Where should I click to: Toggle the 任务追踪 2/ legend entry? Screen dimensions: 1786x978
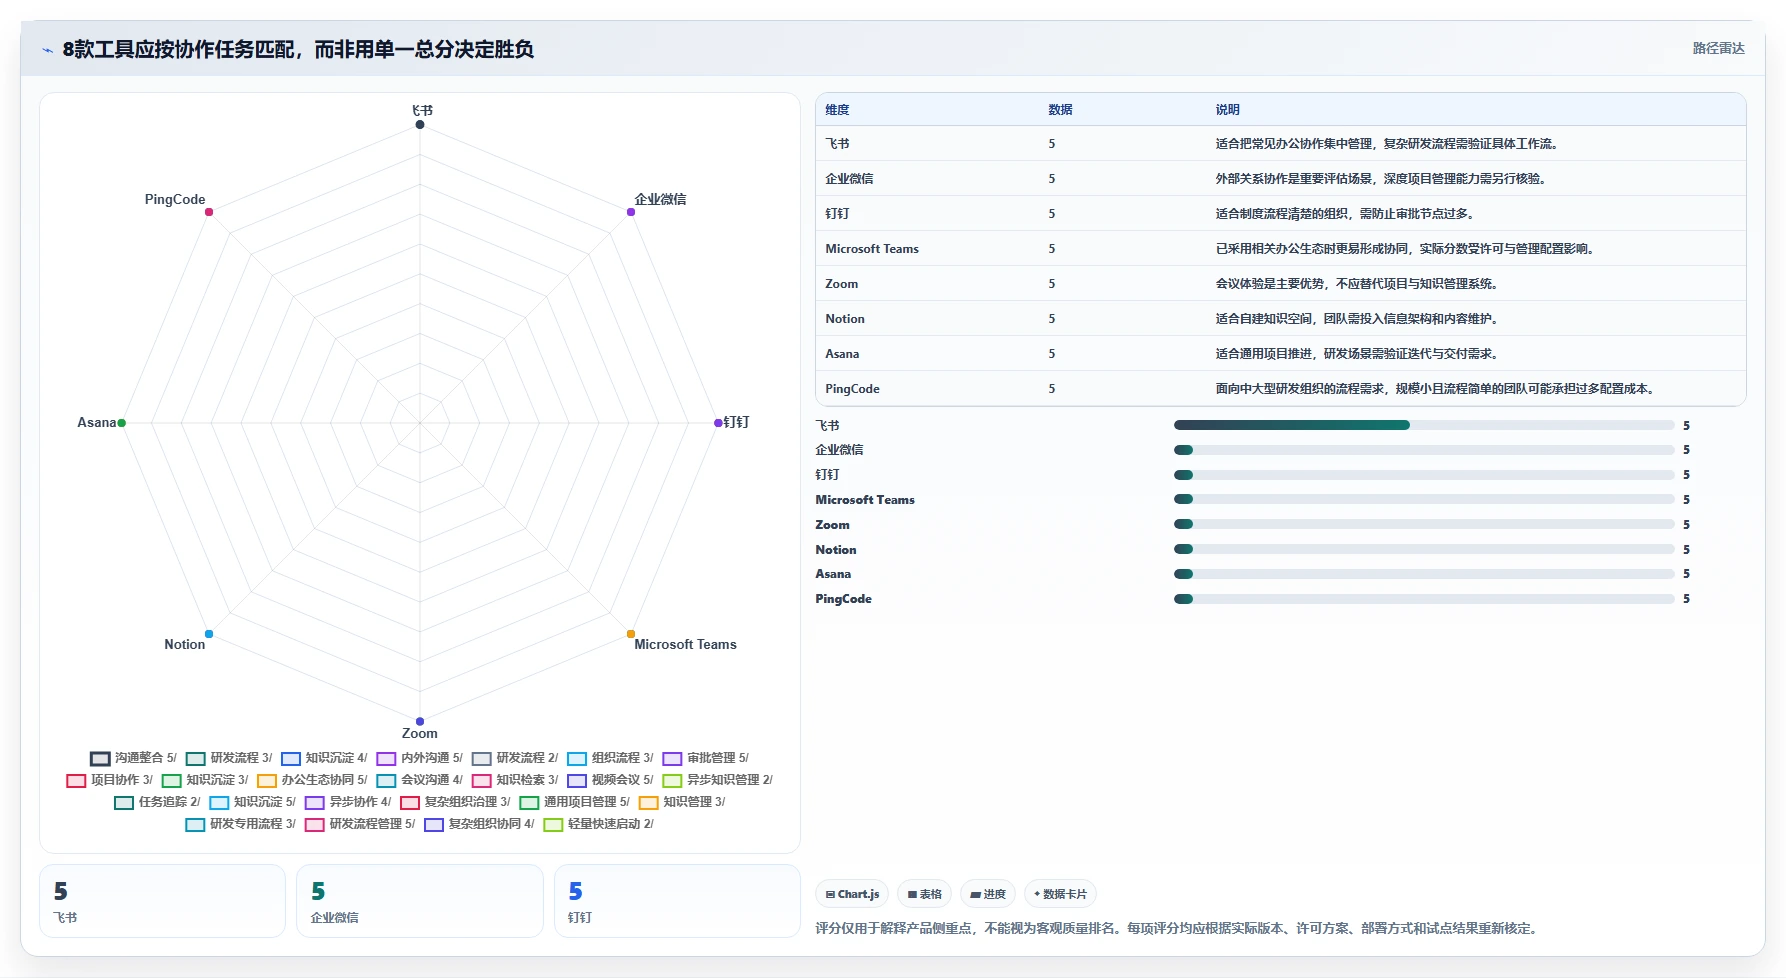tap(157, 802)
